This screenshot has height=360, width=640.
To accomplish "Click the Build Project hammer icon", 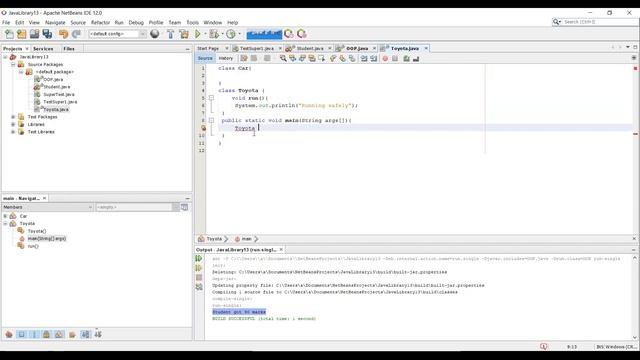I will pyautogui.click(x=171, y=34).
